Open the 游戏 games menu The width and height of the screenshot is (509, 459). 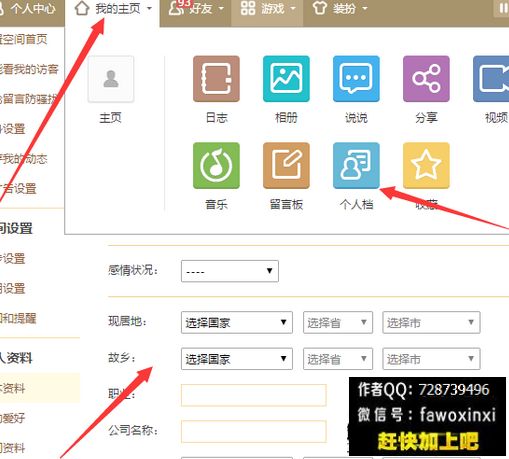[x=267, y=9]
